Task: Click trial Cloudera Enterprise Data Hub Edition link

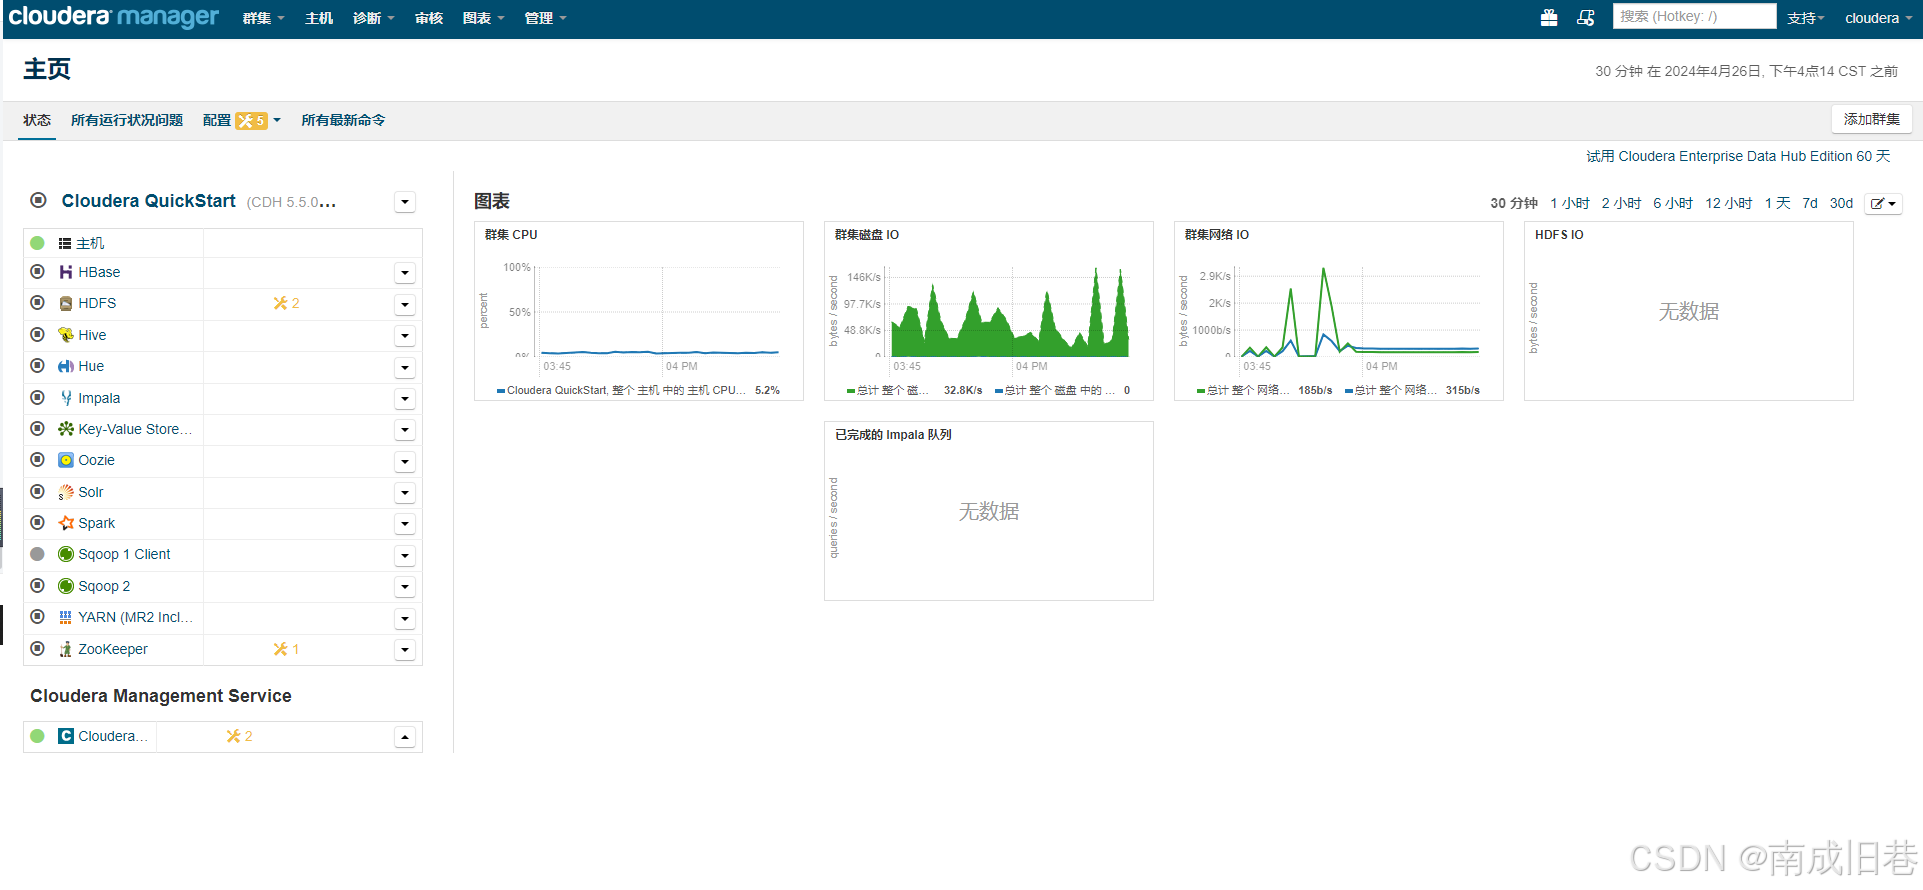Action: (x=1738, y=156)
